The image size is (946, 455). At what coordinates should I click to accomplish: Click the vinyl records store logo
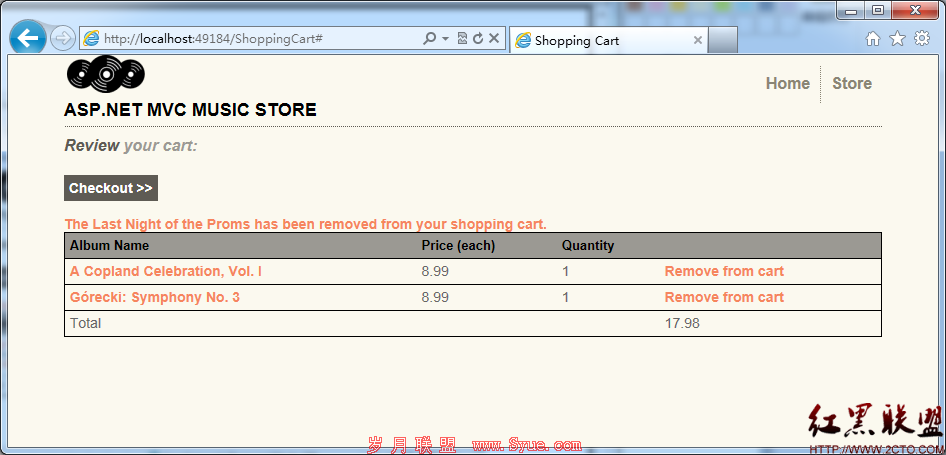(x=106, y=74)
